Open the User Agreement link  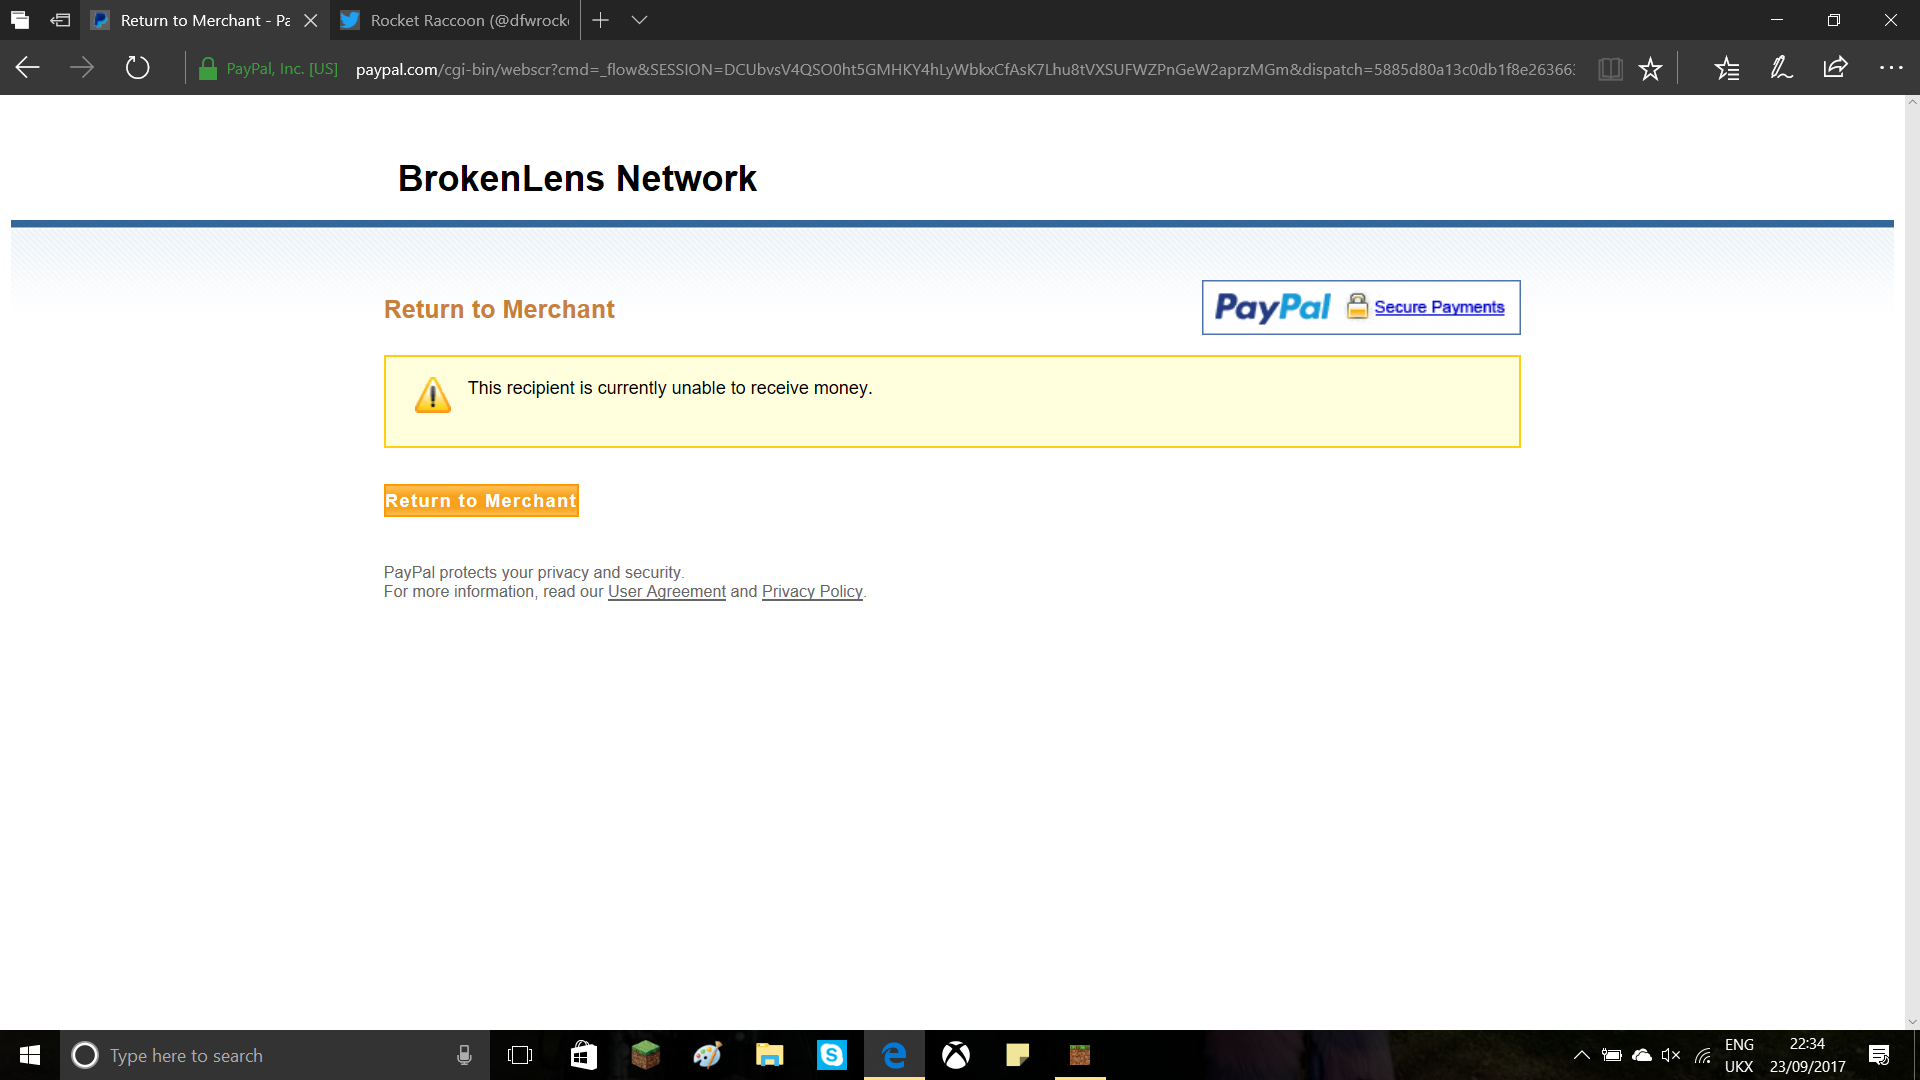(667, 592)
